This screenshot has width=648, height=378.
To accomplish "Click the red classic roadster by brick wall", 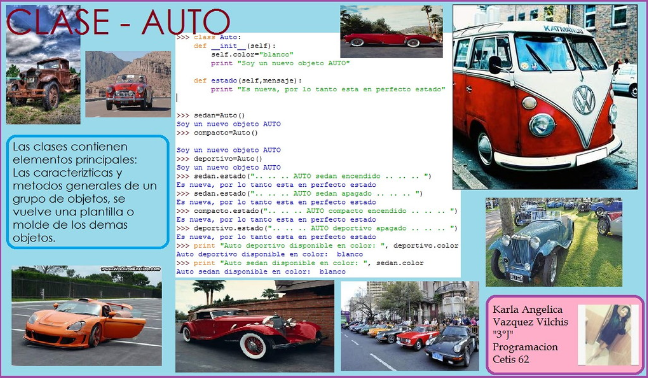I will click(x=254, y=326).
